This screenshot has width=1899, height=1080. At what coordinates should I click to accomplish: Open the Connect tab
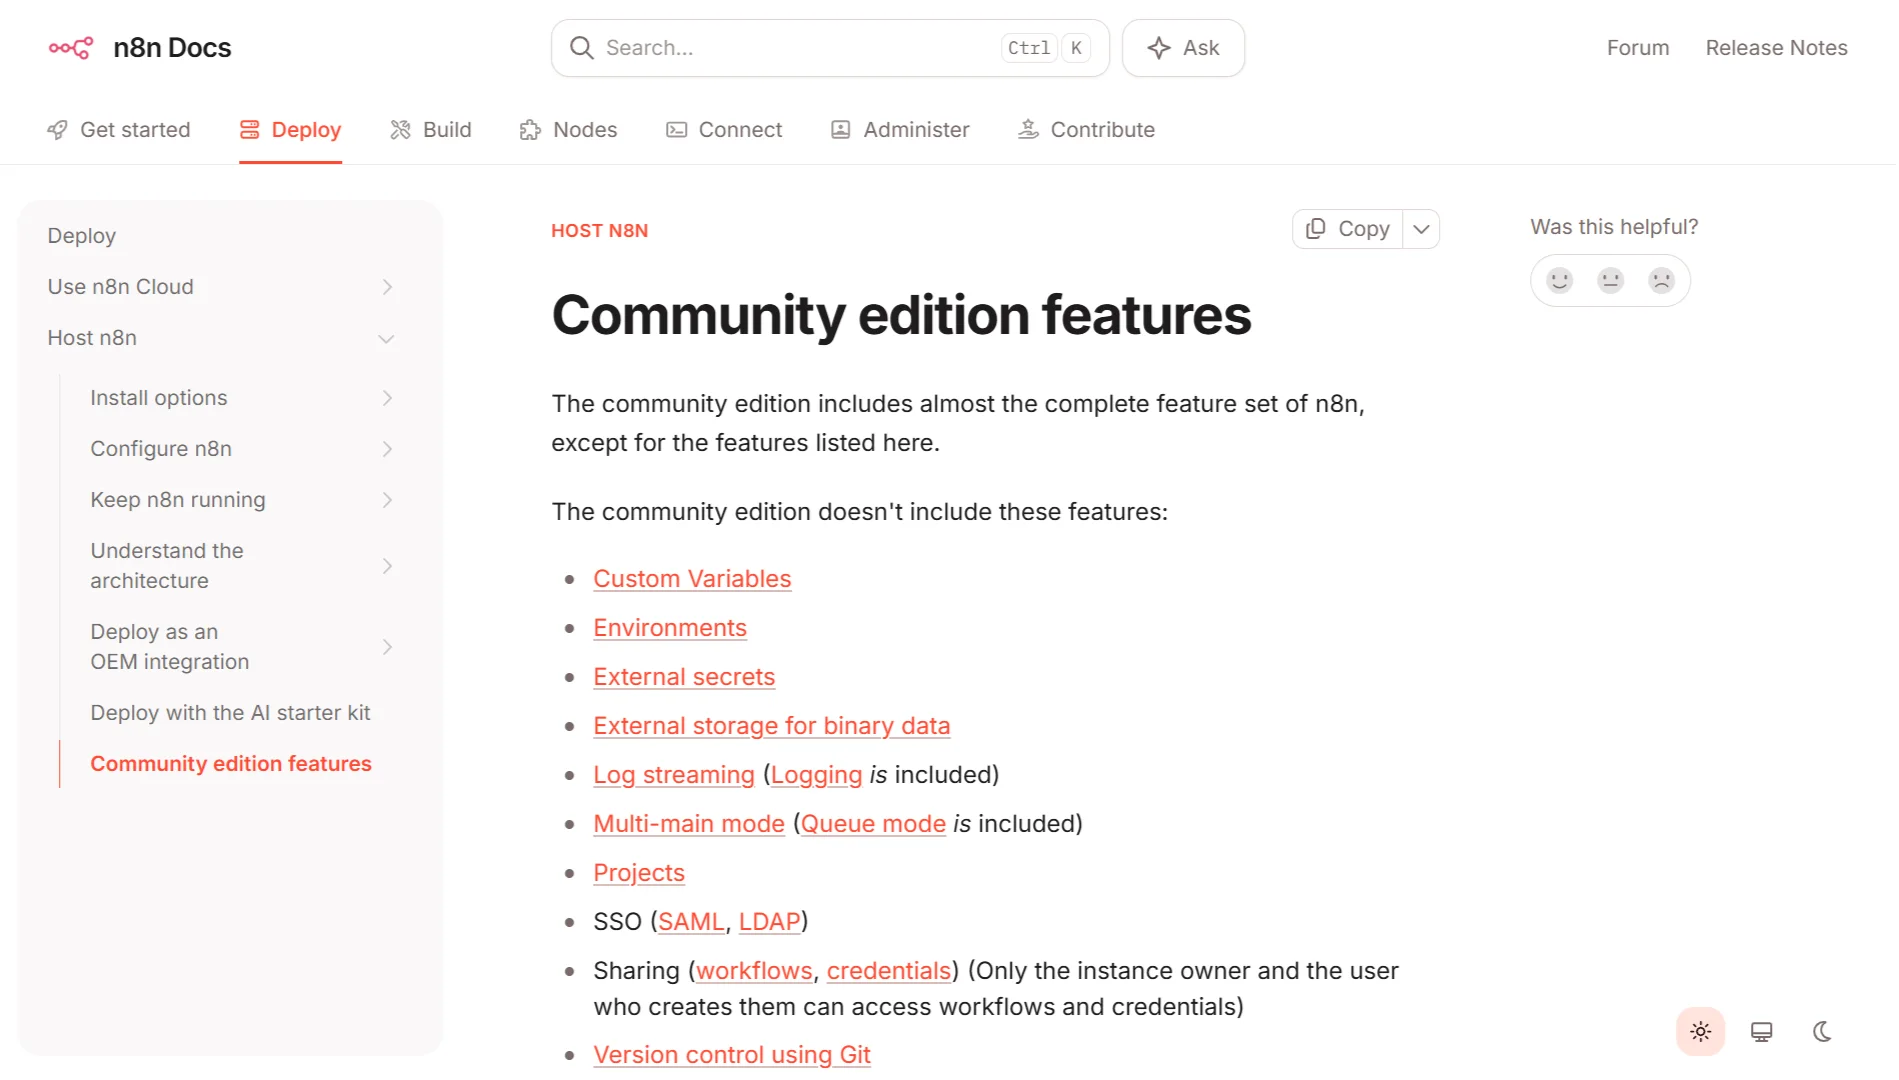(724, 130)
